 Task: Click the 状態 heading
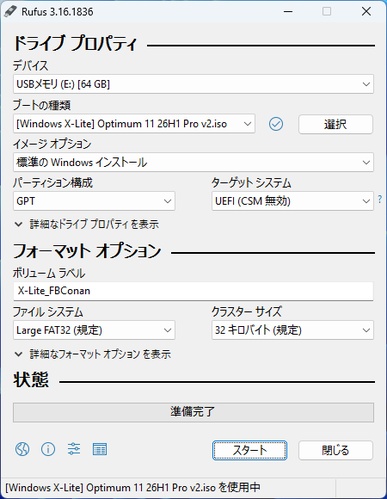pyautogui.click(x=31, y=380)
